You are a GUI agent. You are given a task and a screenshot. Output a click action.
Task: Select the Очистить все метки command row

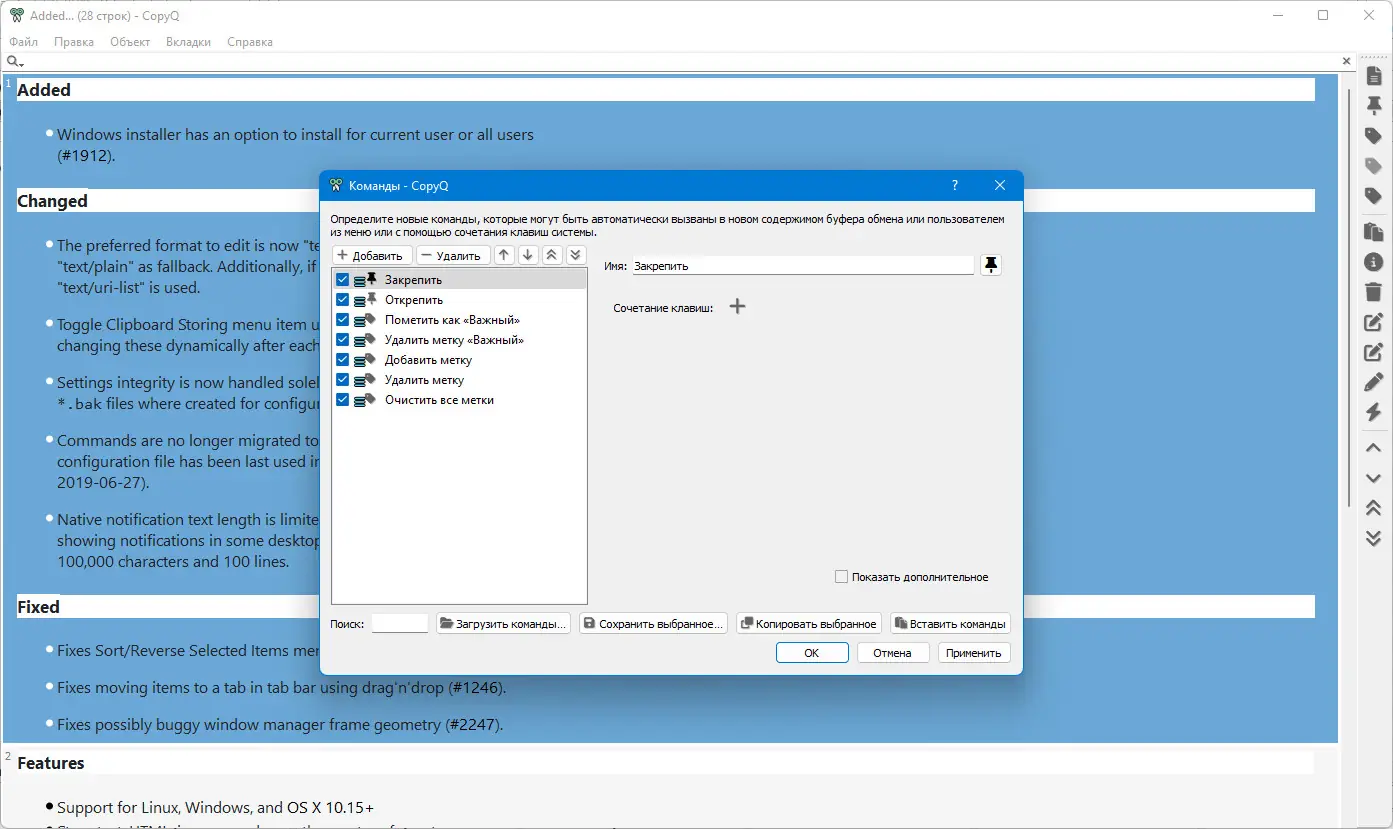[459, 400]
